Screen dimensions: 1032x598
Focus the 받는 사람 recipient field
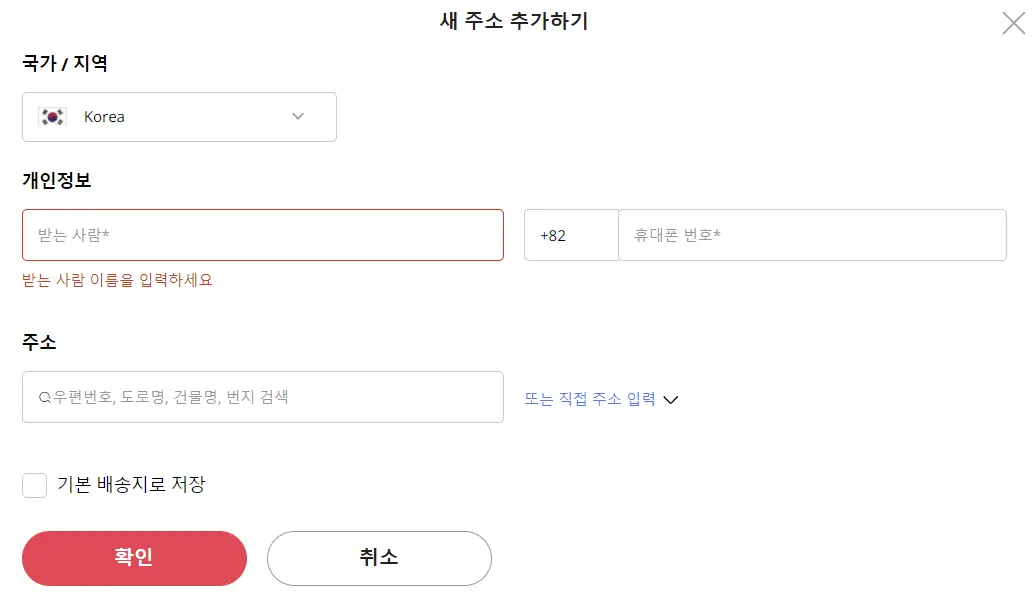263,234
